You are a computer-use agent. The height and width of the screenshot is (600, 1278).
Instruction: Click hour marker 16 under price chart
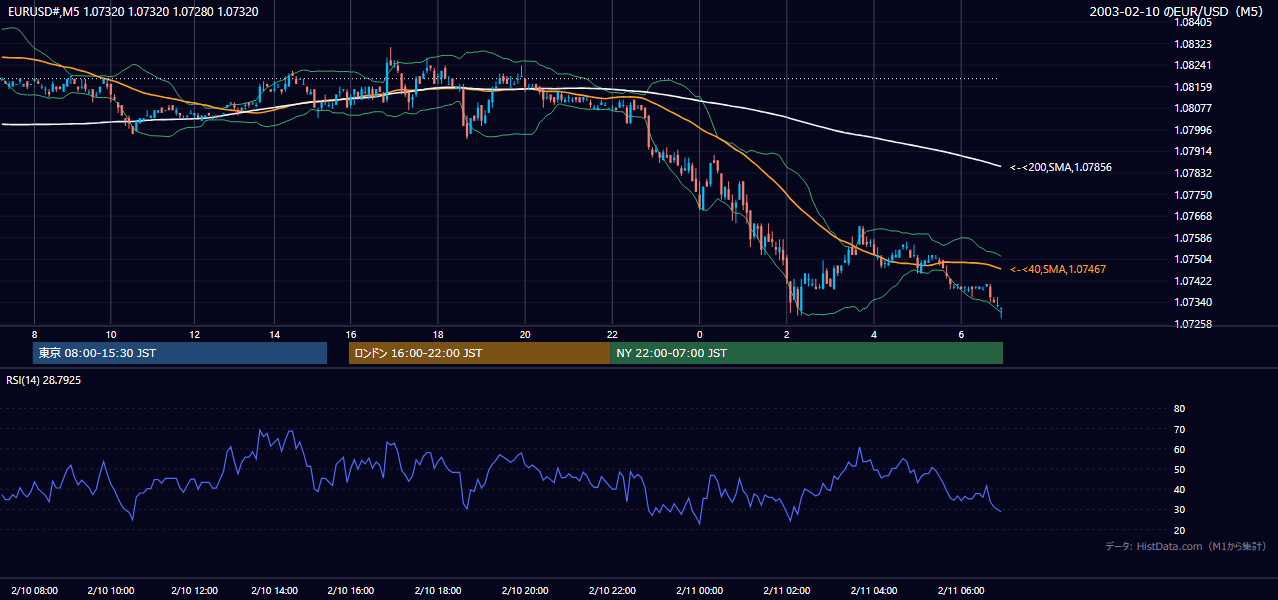(x=351, y=334)
